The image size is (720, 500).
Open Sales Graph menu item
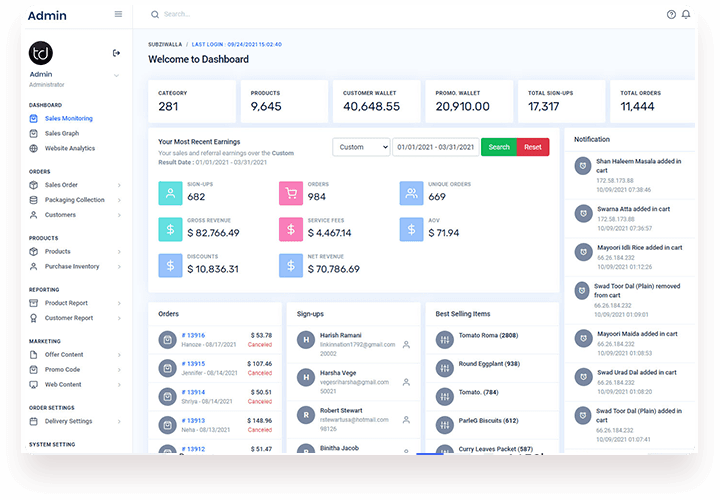tap(62, 133)
